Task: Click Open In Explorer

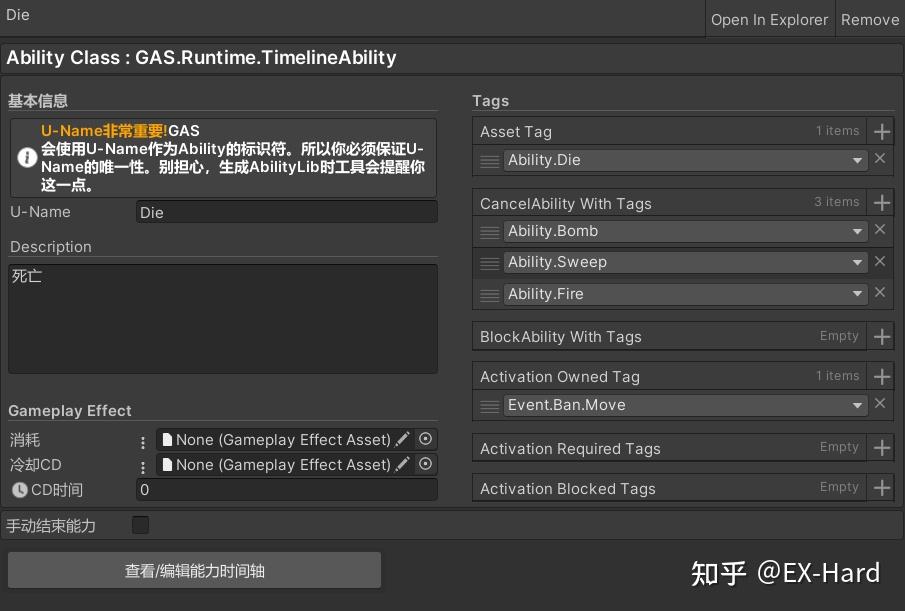Action: [x=770, y=19]
